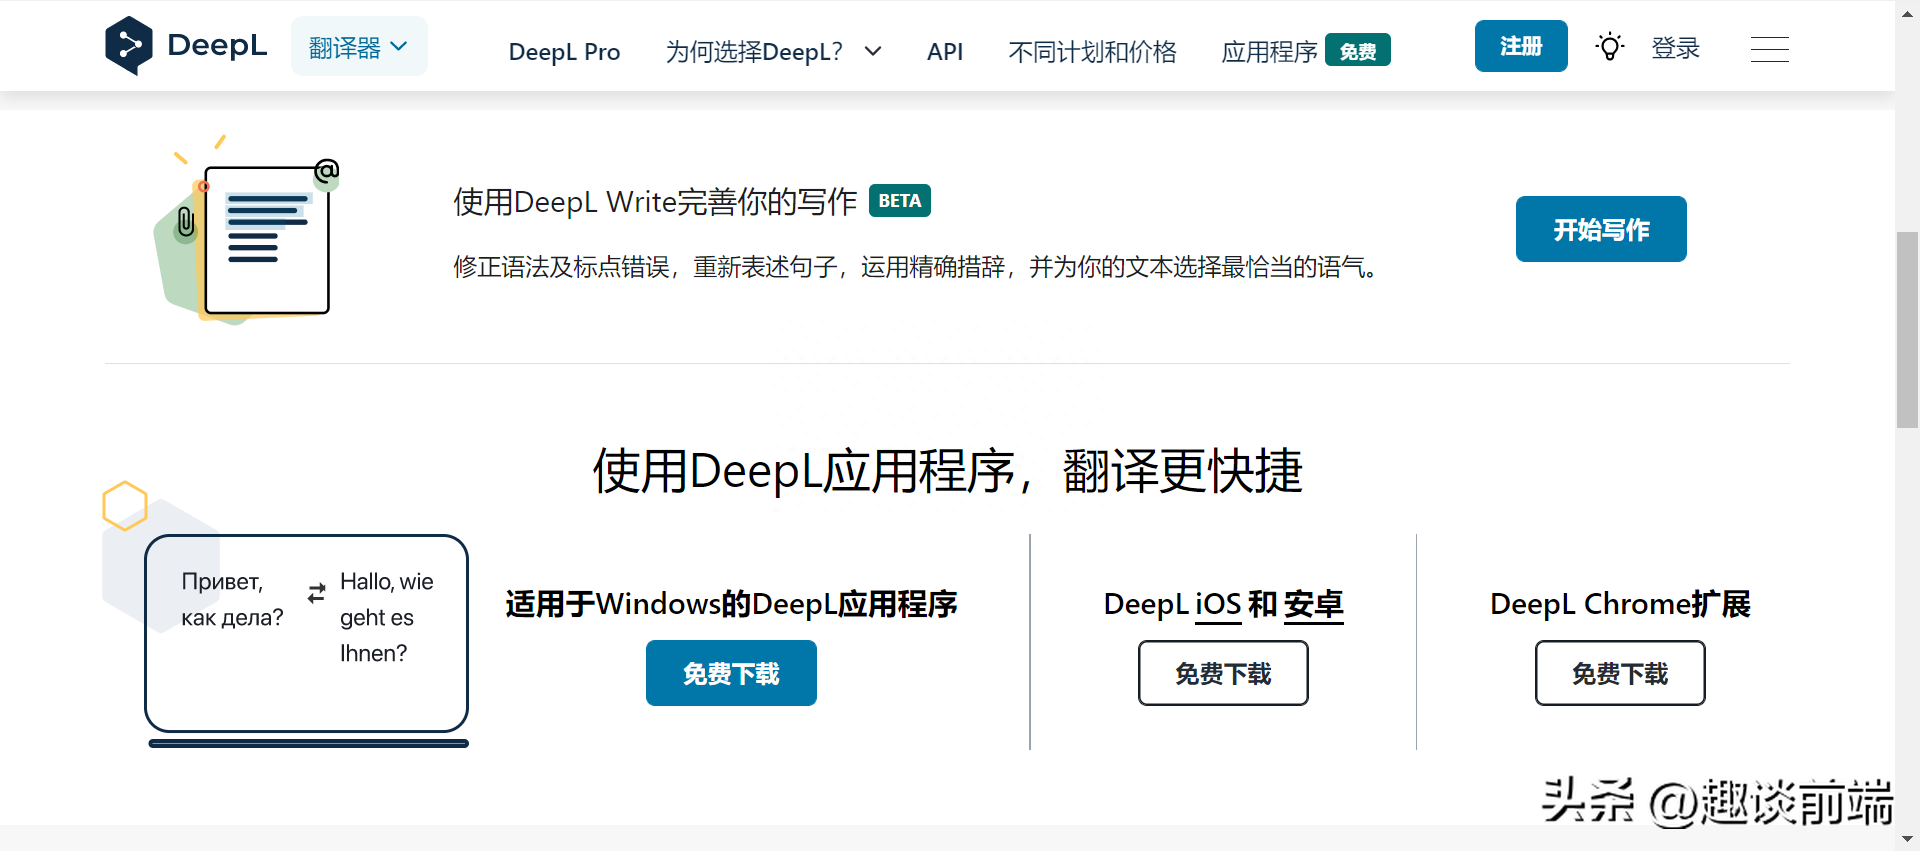Open the 安卓 link
This screenshot has width=1920, height=851.
(x=1314, y=605)
